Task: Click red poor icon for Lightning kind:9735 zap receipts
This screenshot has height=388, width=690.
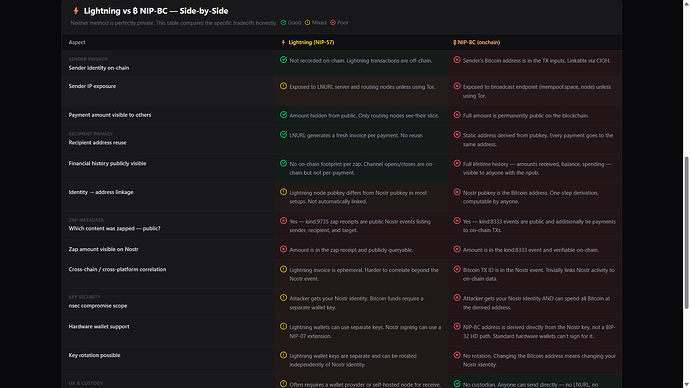Action: click(283, 220)
